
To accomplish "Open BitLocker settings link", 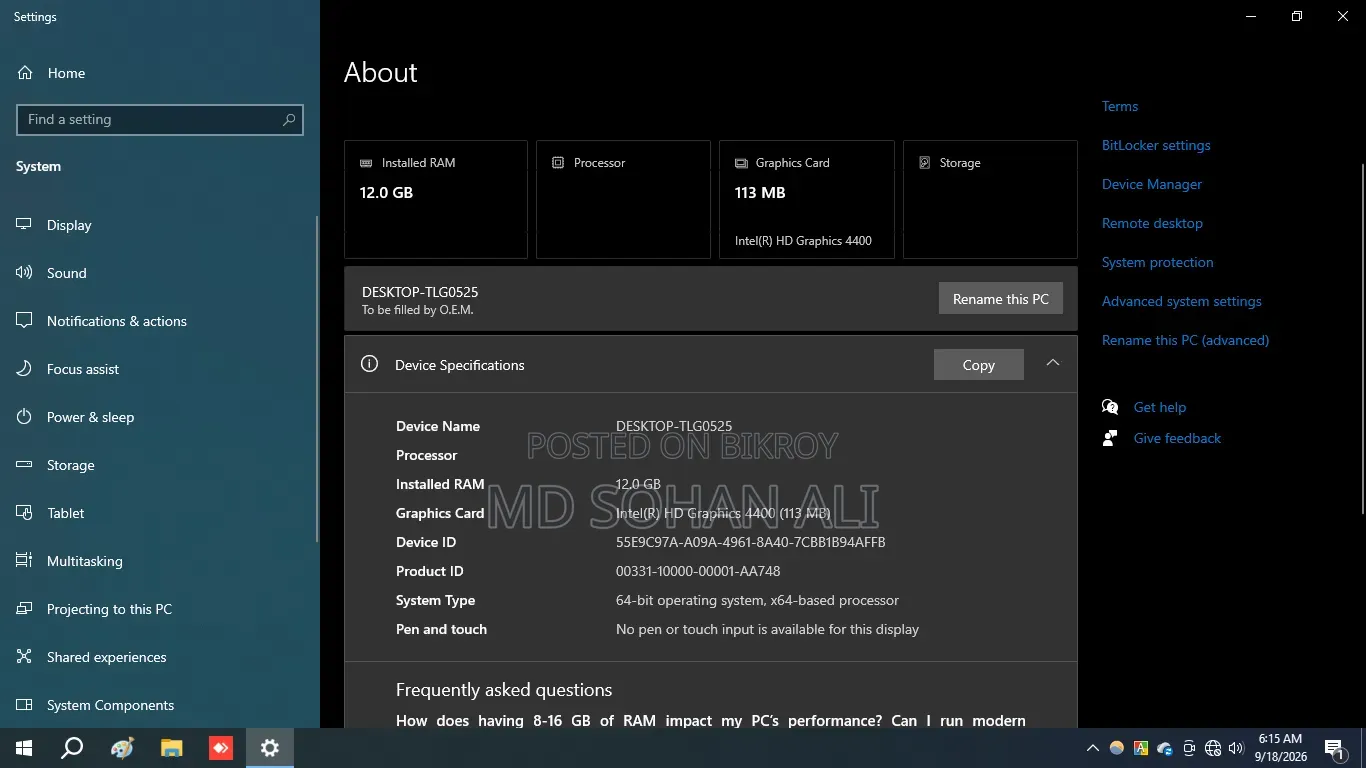I will pyautogui.click(x=1156, y=145).
